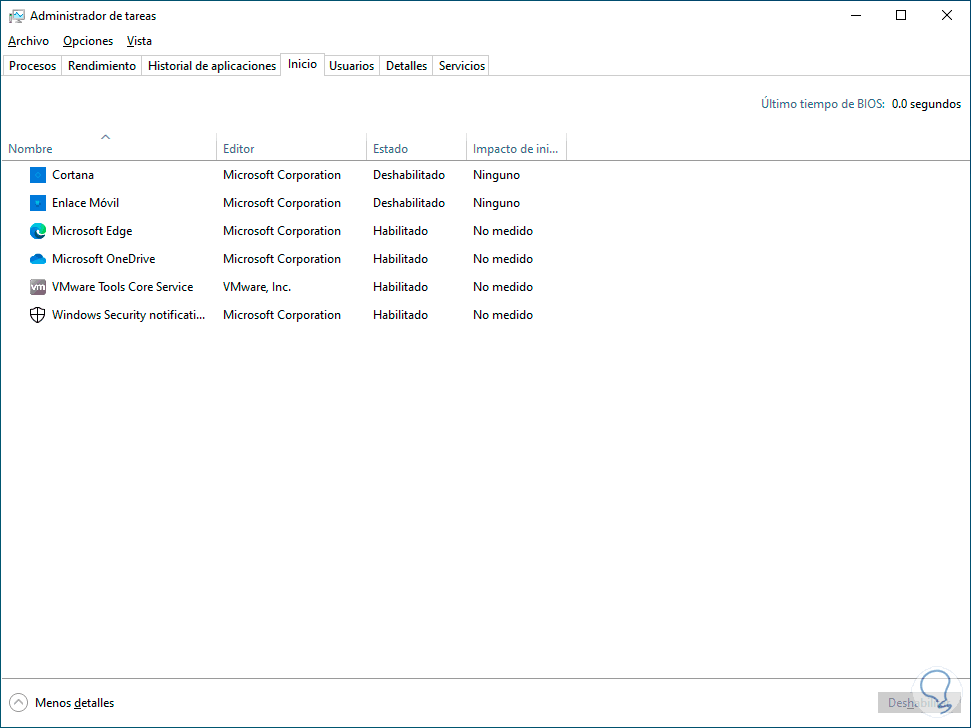971x728 pixels.
Task: Click Ninguno impact for Cortana
Action: 496,175
